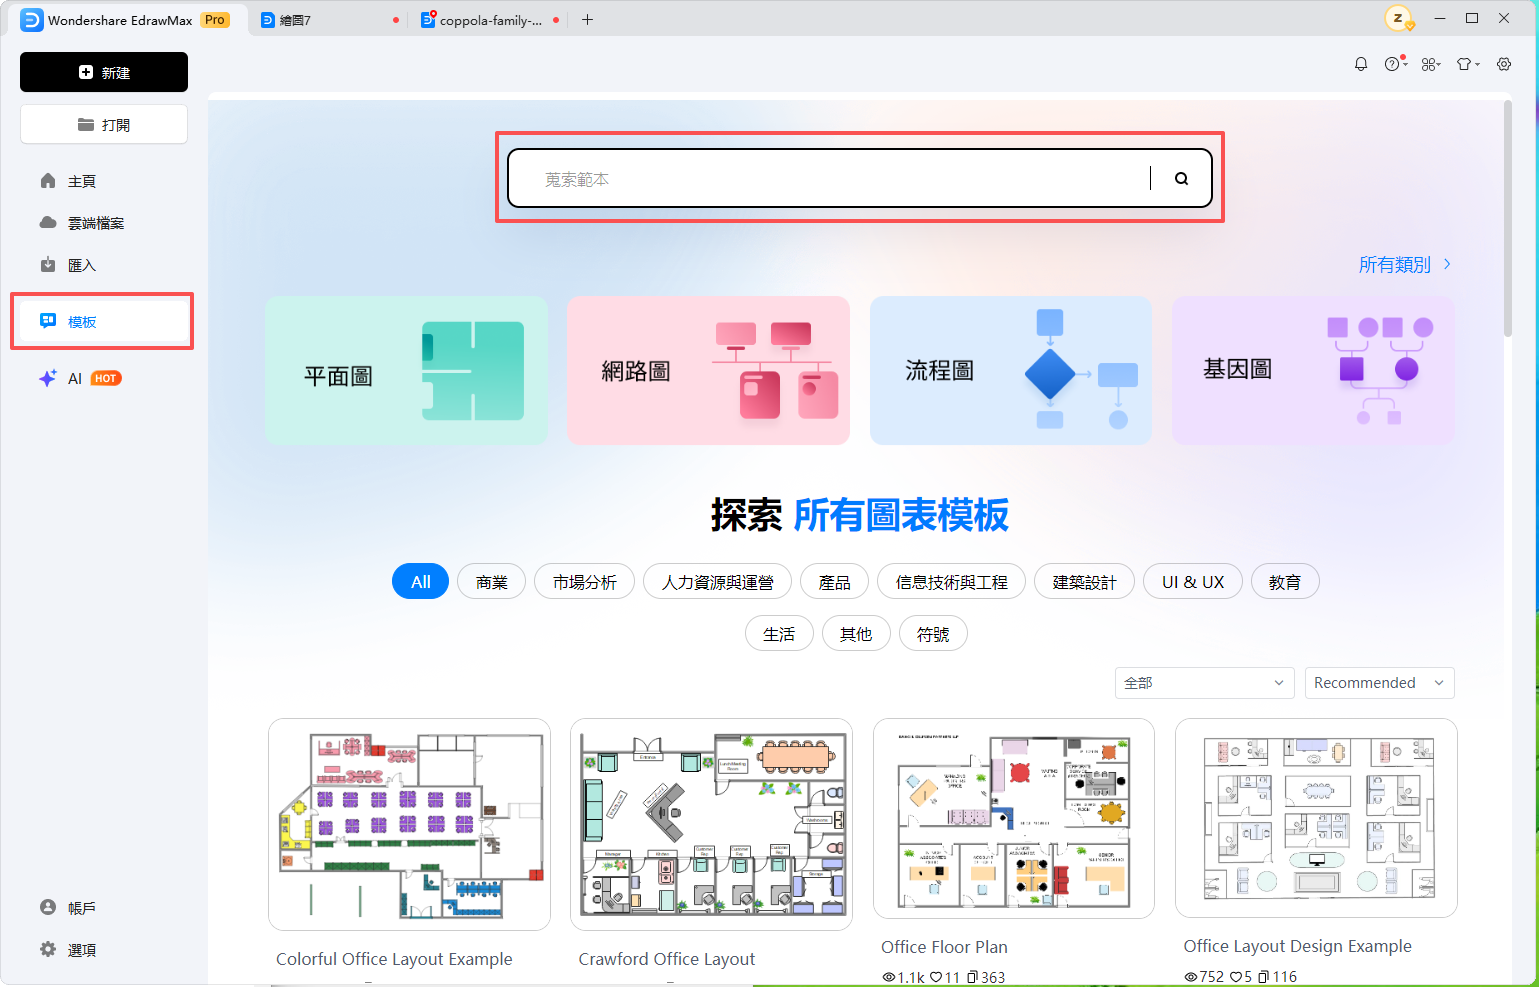Switch to the 繪圖7 tab
Screen dimensions: 1539x987
click(330, 20)
